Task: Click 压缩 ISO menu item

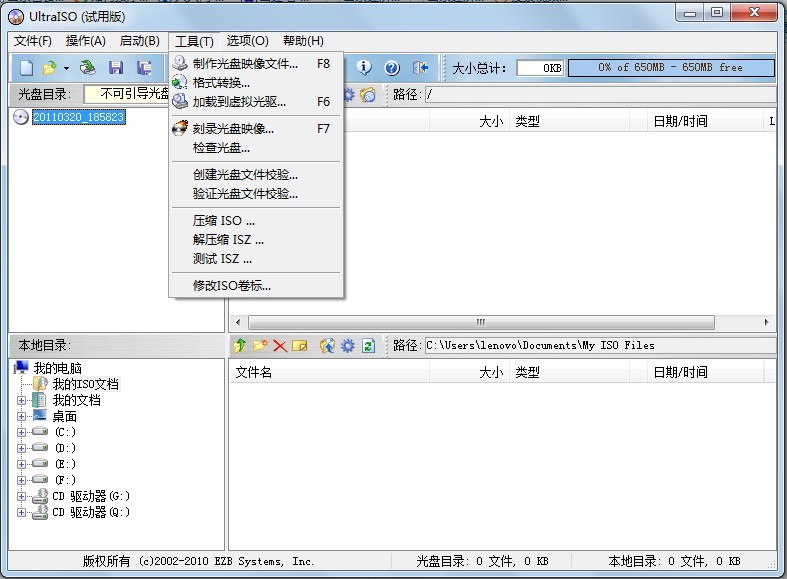Action: click(224, 220)
